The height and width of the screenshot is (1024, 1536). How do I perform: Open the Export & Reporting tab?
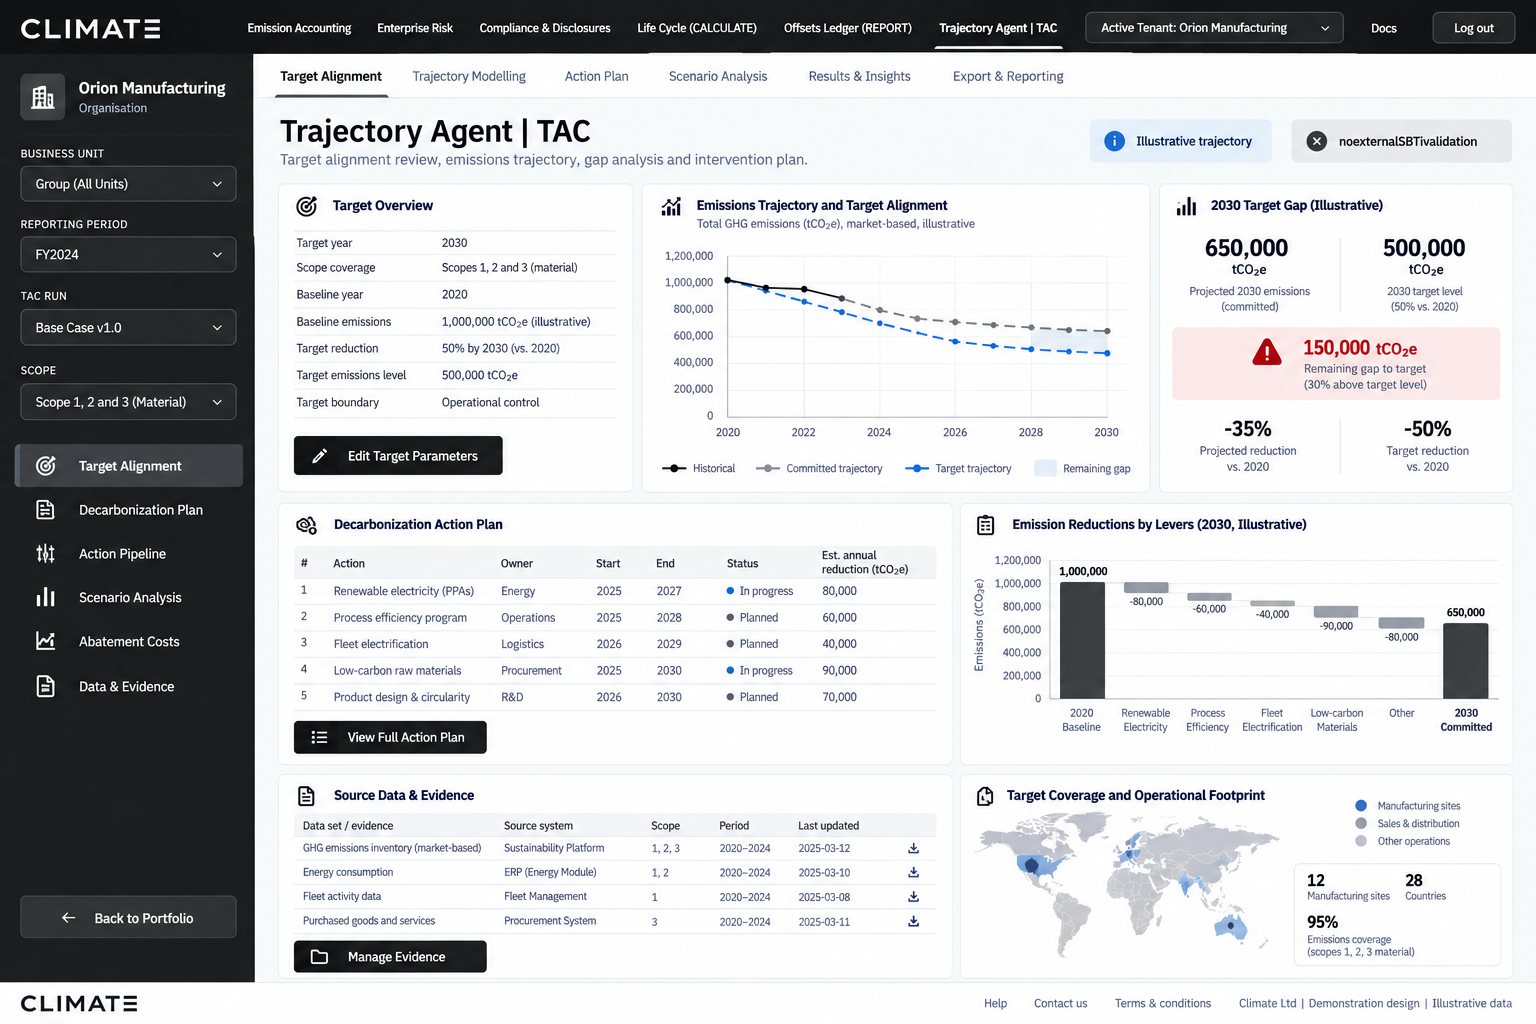coord(1008,76)
